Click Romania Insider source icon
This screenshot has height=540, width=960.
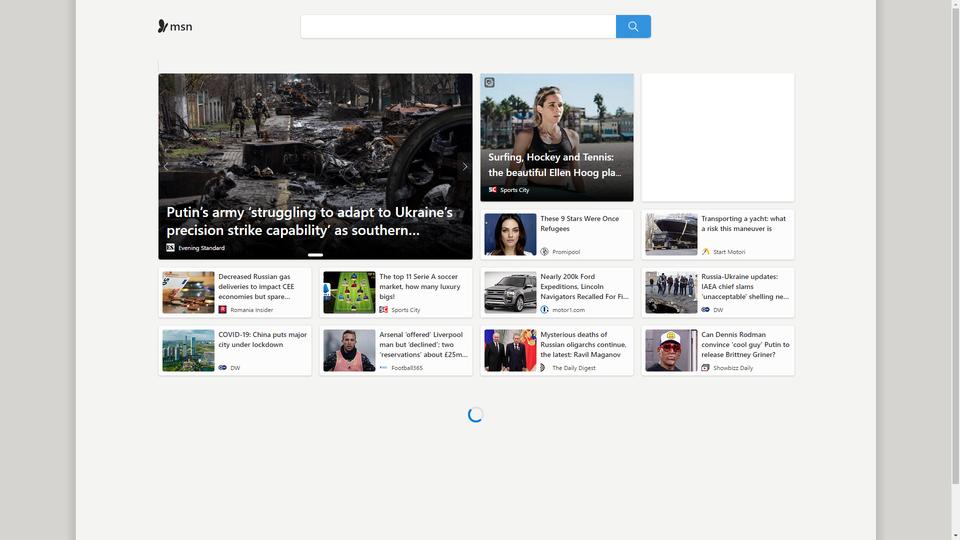222,310
